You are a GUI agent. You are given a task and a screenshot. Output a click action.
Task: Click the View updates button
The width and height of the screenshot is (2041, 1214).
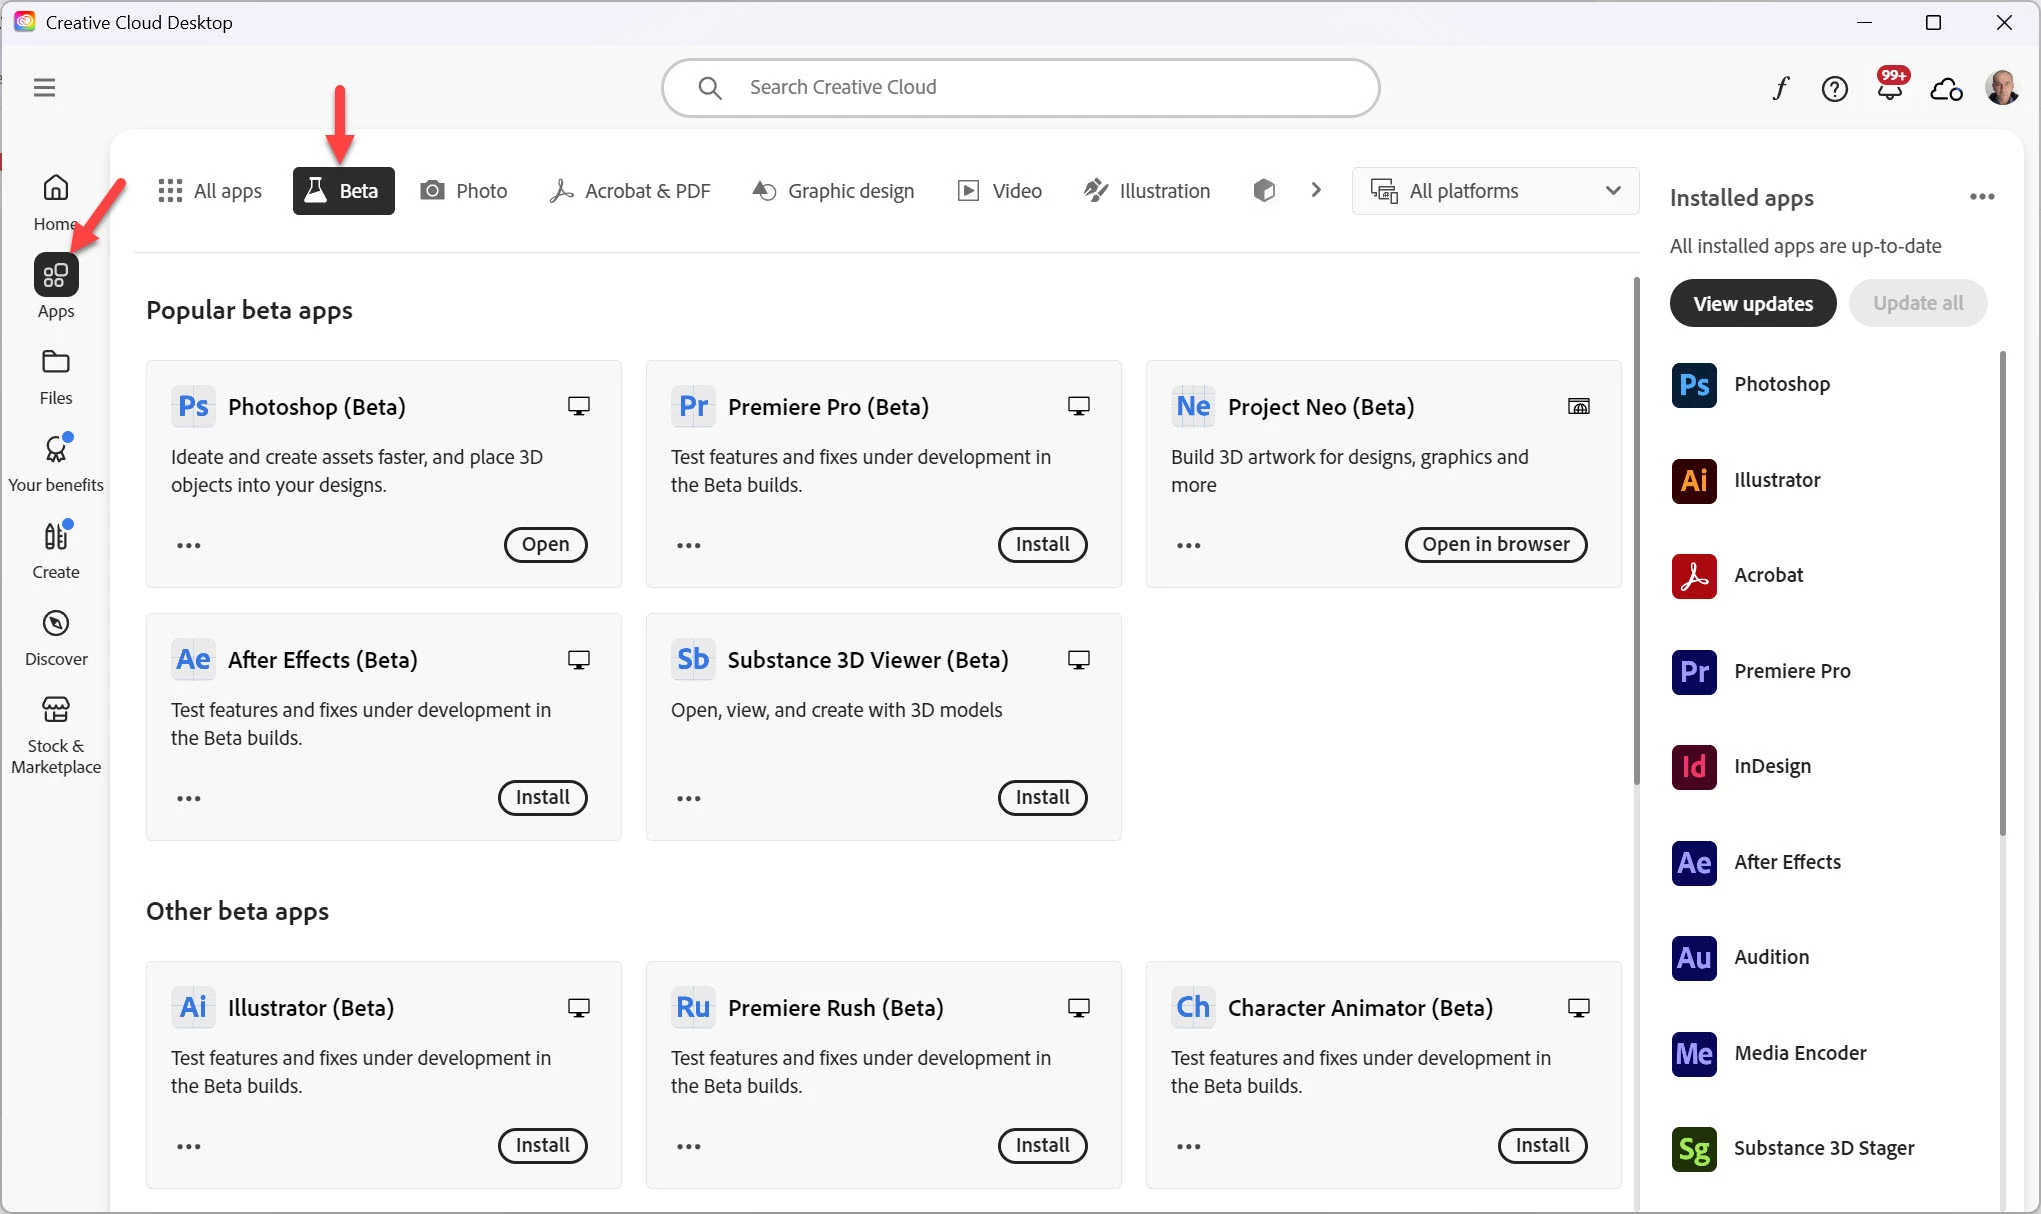click(x=1752, y=304)
